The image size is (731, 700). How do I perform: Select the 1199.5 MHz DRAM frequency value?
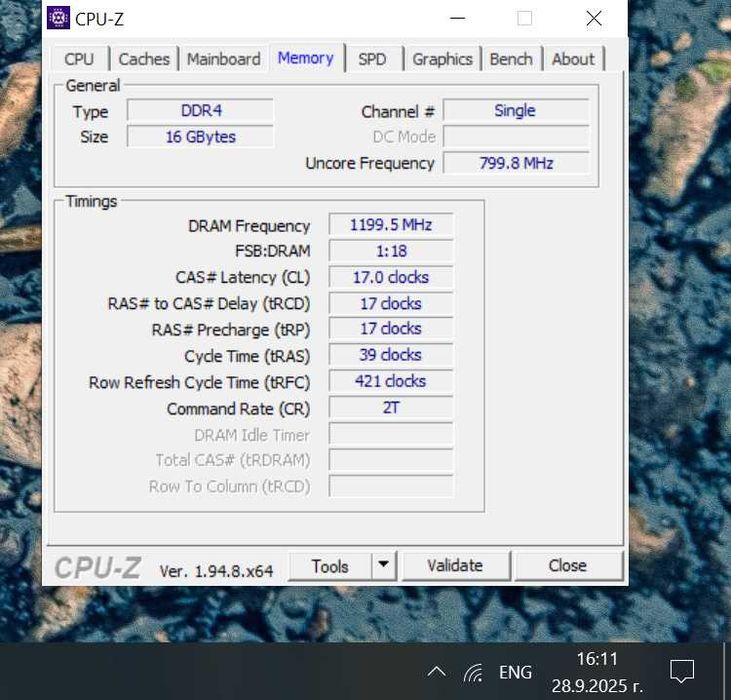(x=391, y=225)
